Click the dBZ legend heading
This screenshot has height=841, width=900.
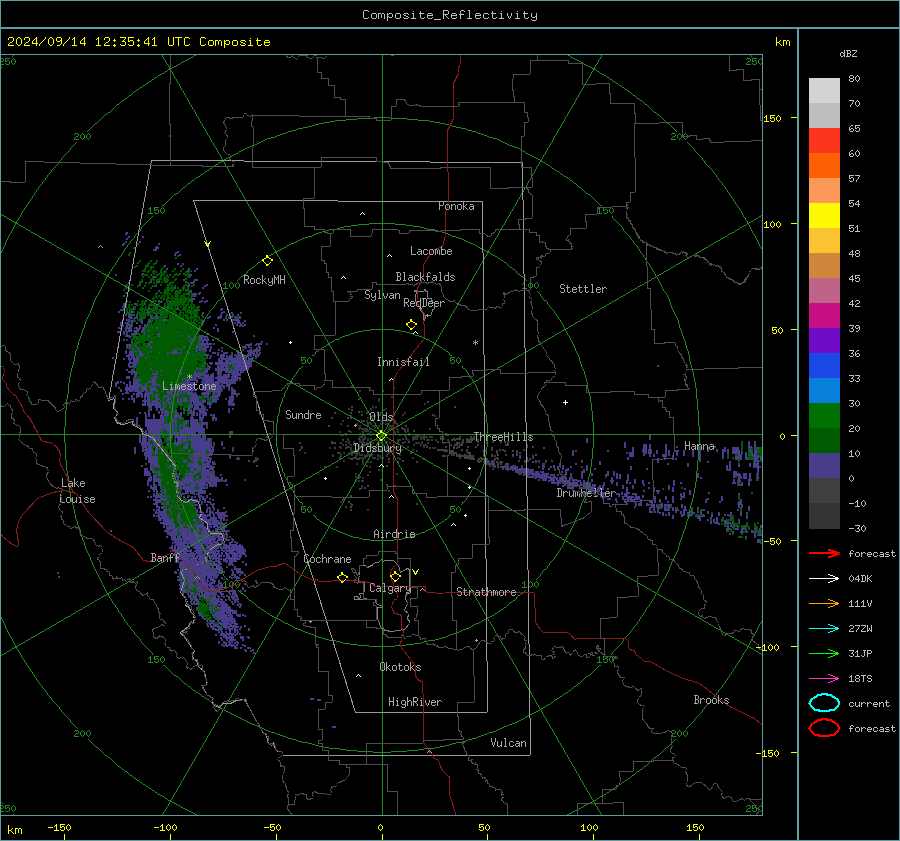(x=848, y=53)
